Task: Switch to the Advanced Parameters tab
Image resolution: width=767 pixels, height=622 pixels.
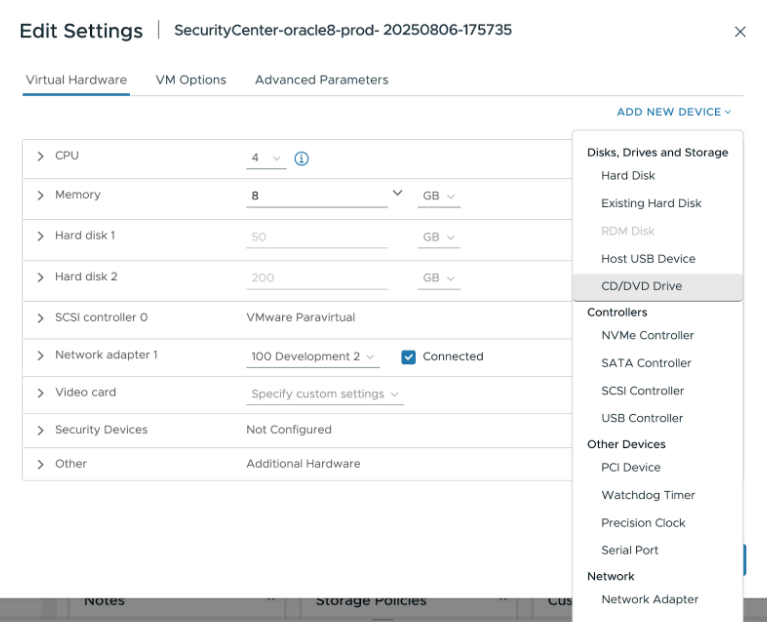Action: point(321,80)
